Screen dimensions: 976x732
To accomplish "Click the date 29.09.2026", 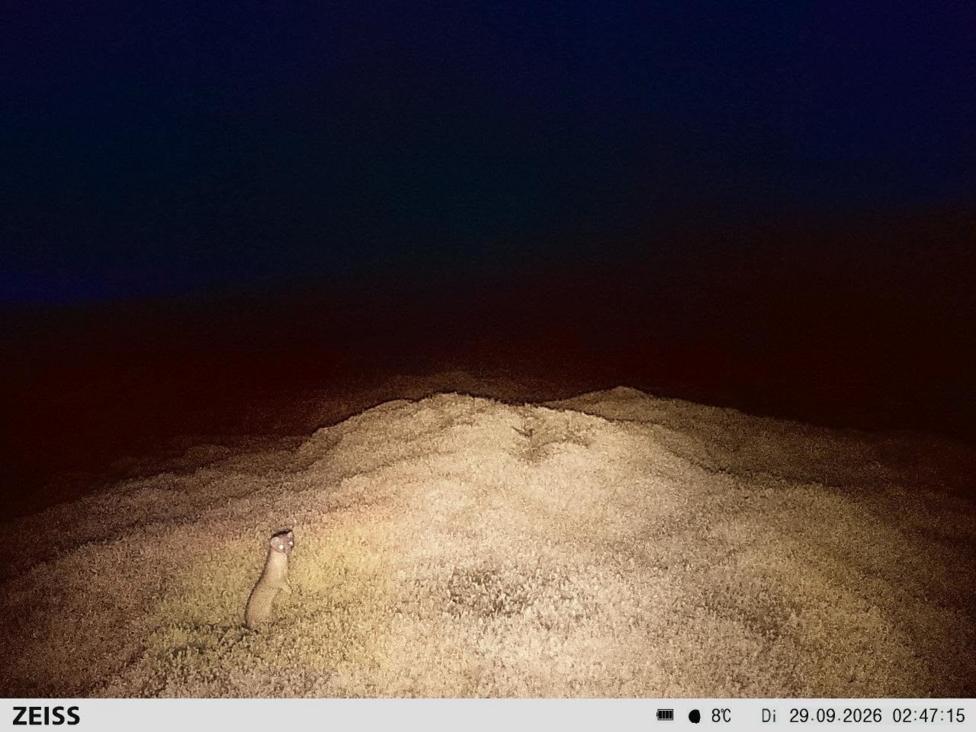I will point(835,716).
